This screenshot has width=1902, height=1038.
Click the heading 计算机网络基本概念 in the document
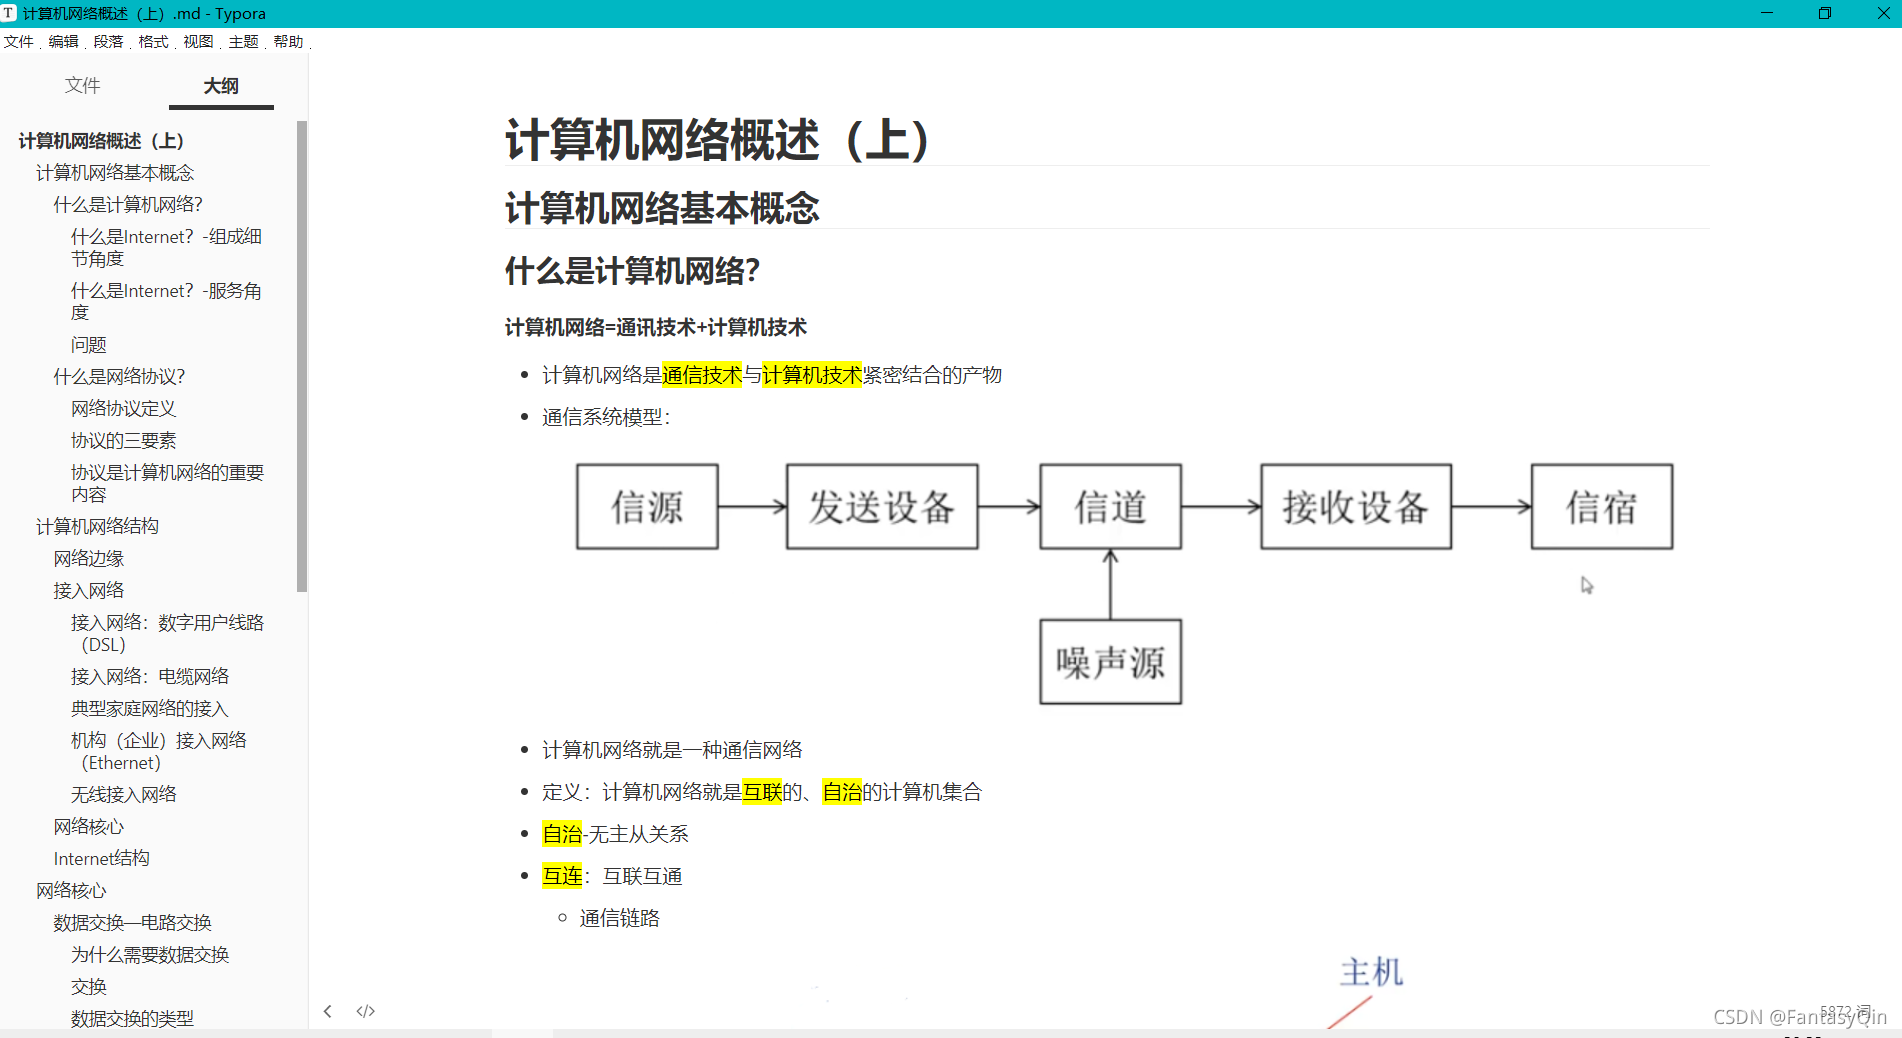point(662,208)
